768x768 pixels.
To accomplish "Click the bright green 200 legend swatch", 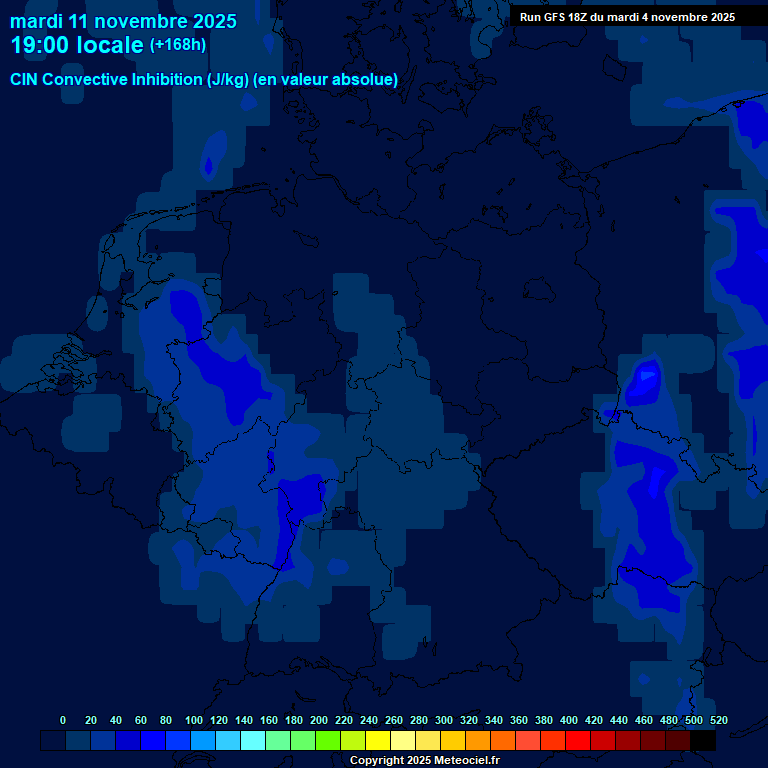I will coord(328,741).
